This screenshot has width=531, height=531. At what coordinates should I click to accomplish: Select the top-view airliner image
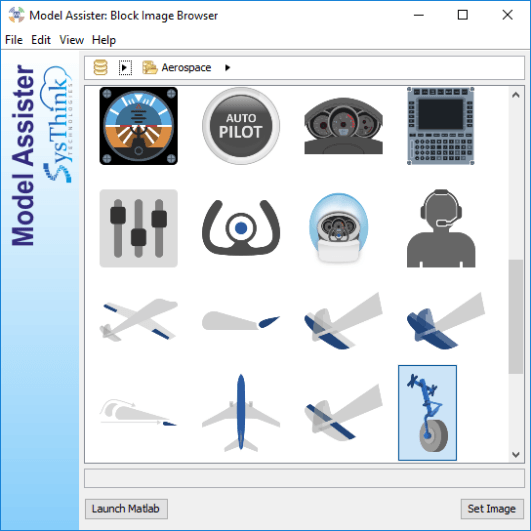(241, 413)
